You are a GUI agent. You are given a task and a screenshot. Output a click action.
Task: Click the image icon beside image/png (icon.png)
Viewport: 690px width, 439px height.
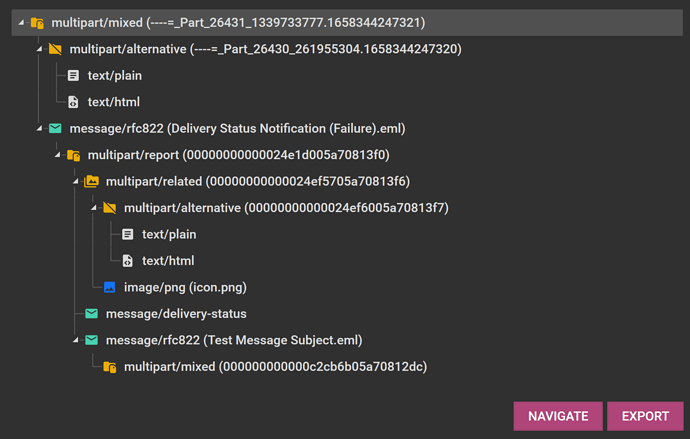pos(109,288)
